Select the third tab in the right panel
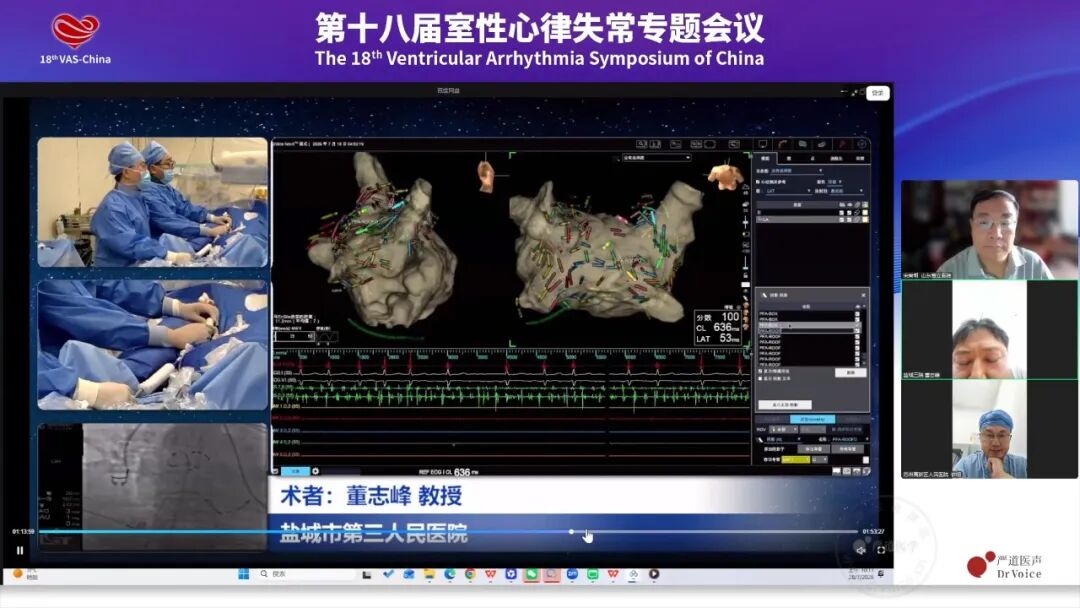Image resolution: width=1080 pixels, height=608 pixels. (813, 158)
